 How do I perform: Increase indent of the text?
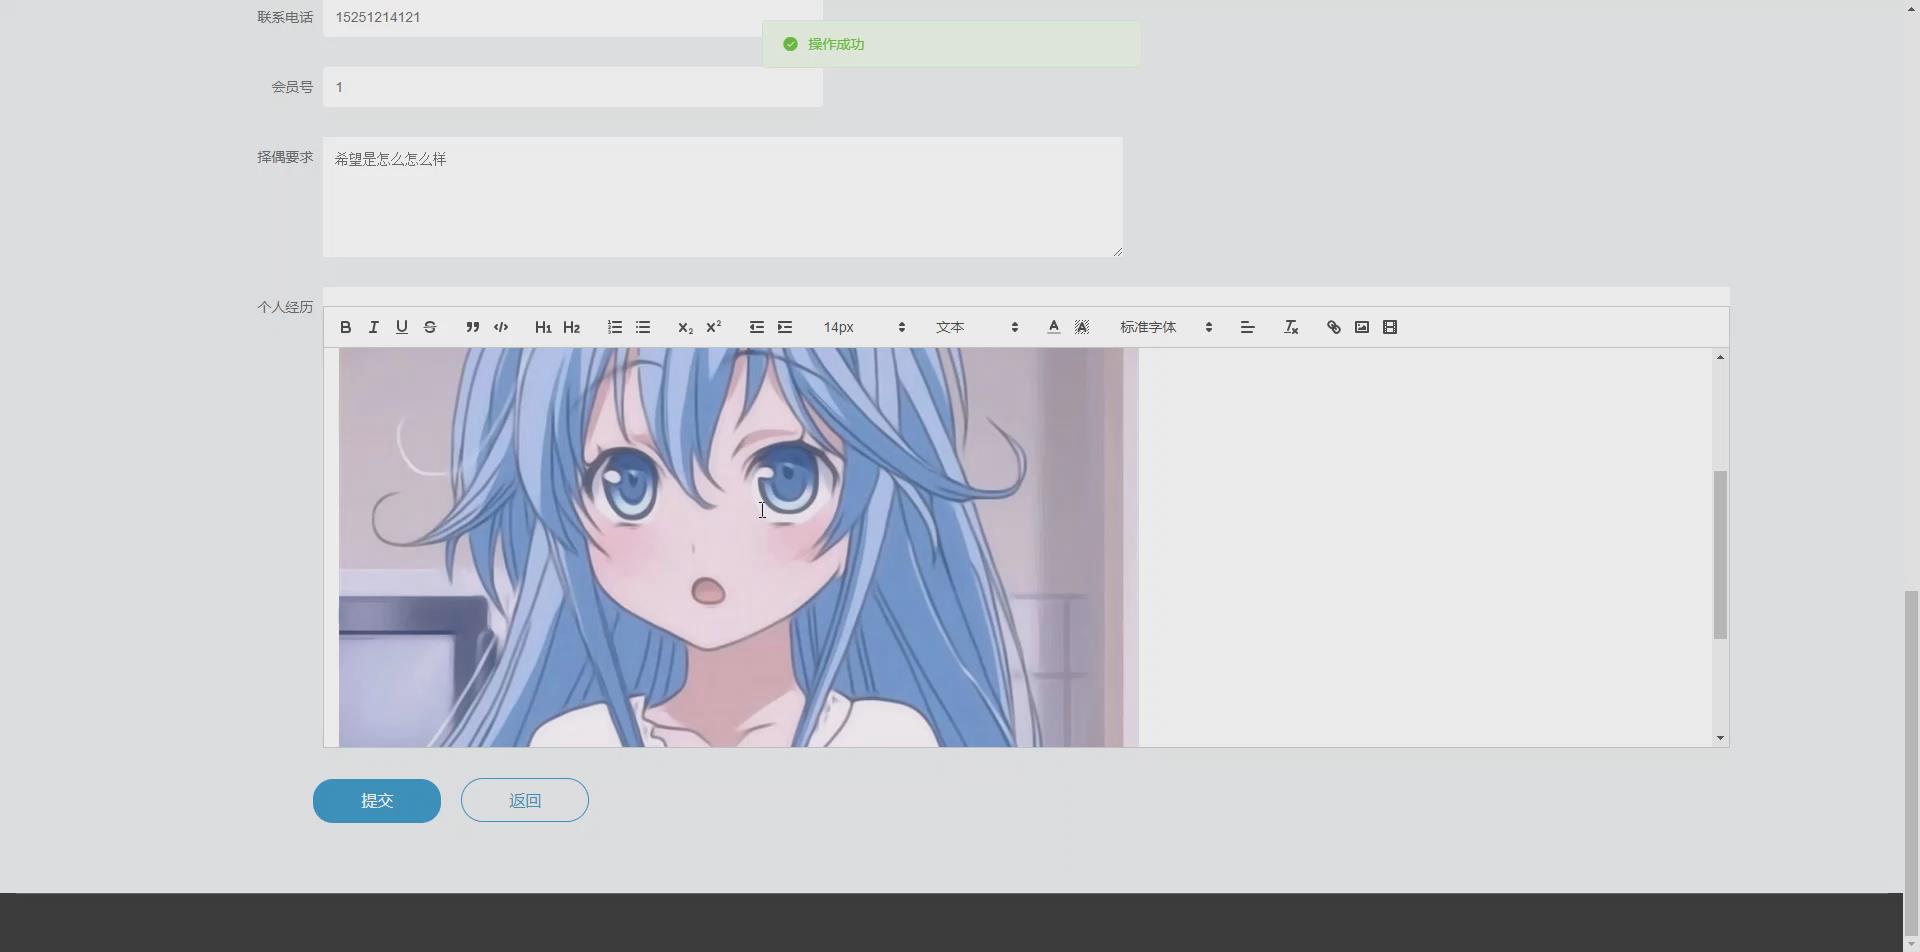[x=784, y=327]
